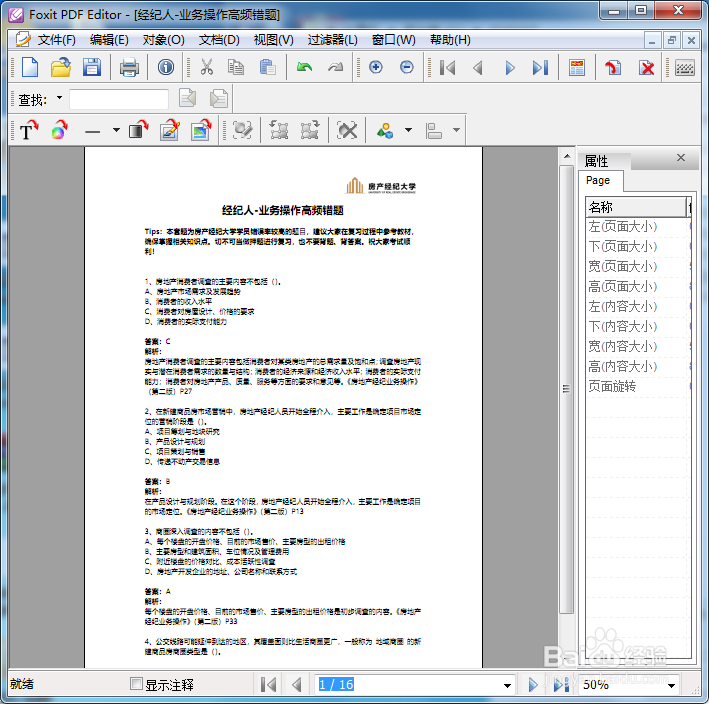Open the color wheel tool
This screenshot has height=704, width=709.
60,130
